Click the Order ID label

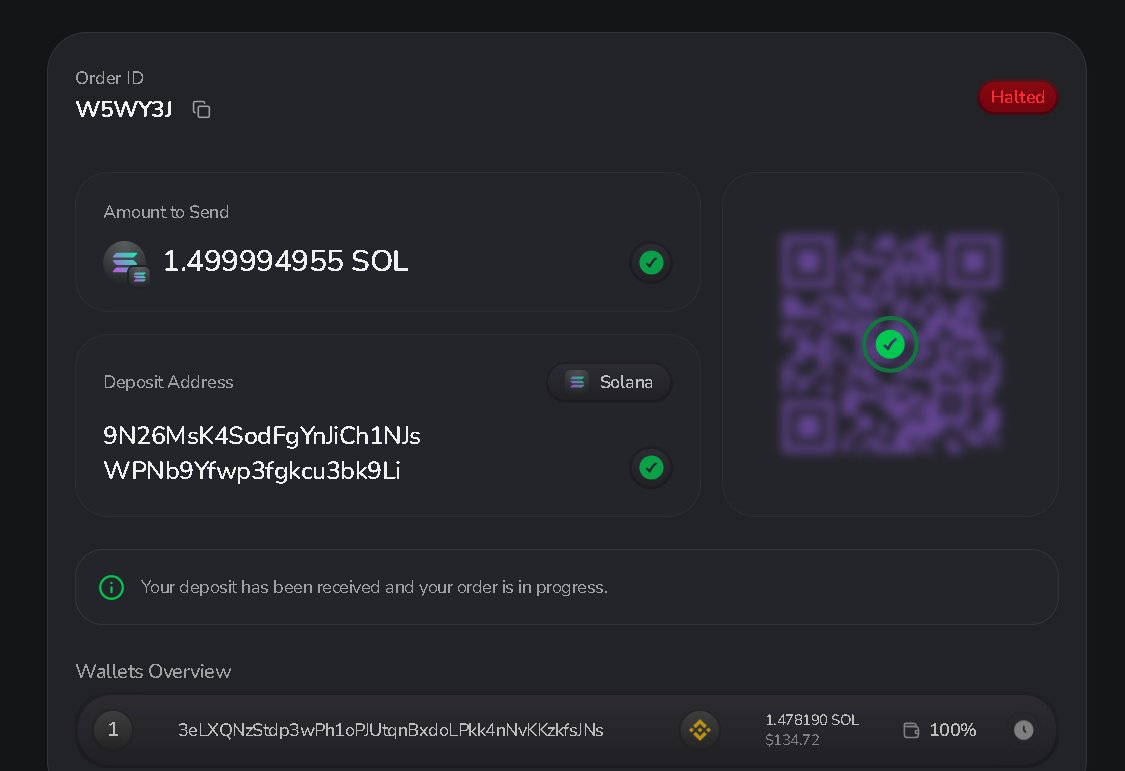point(109,77)
